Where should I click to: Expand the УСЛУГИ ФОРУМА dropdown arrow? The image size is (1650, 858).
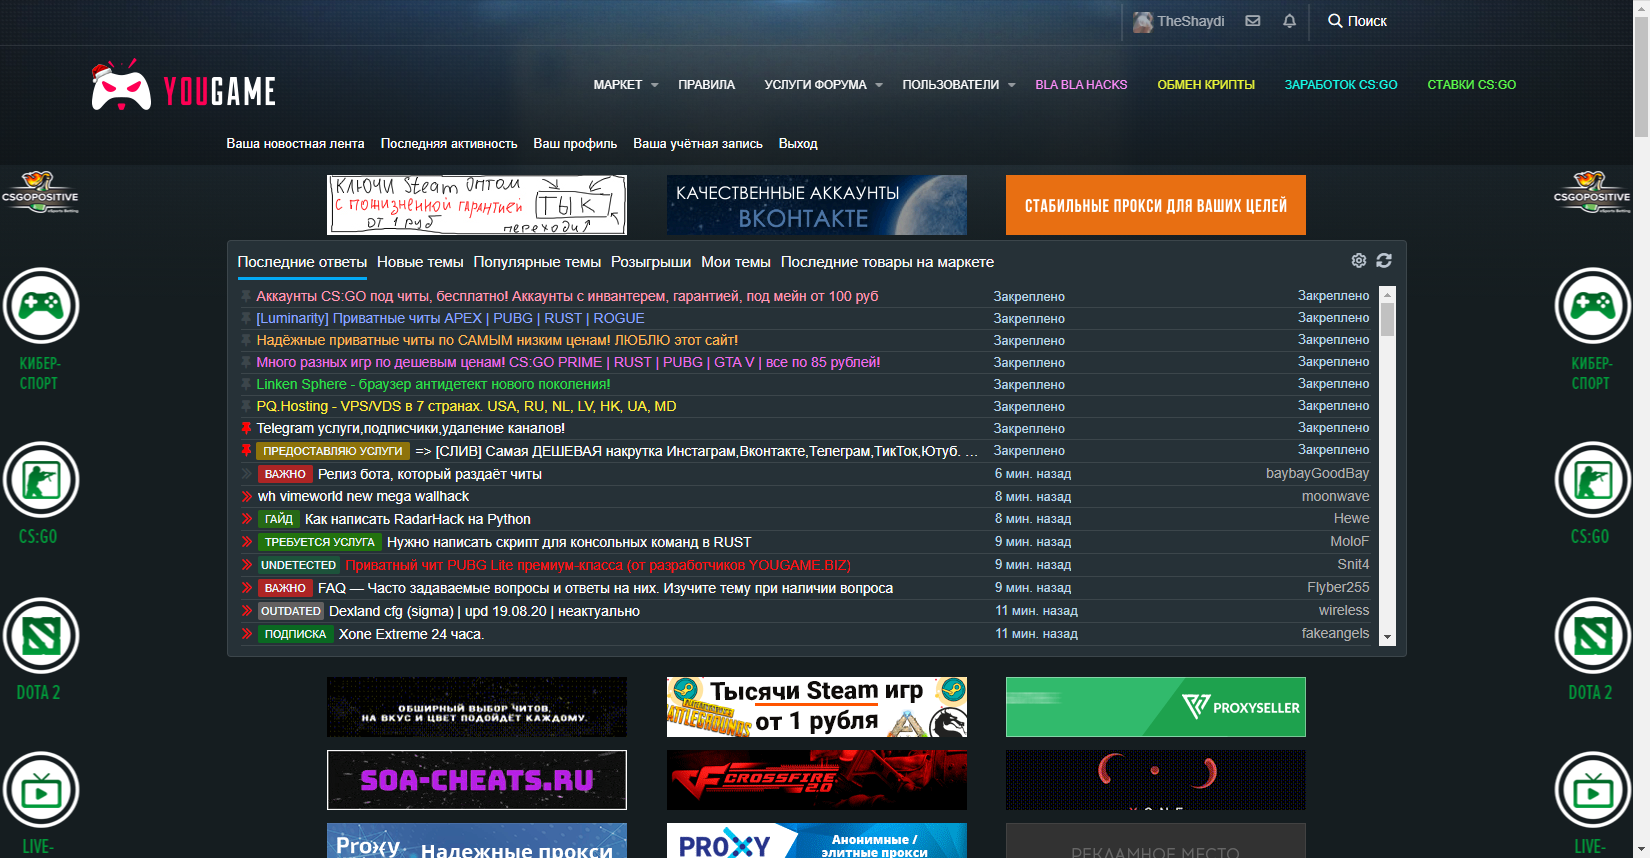pyautogui.click(x=879, y=85)
